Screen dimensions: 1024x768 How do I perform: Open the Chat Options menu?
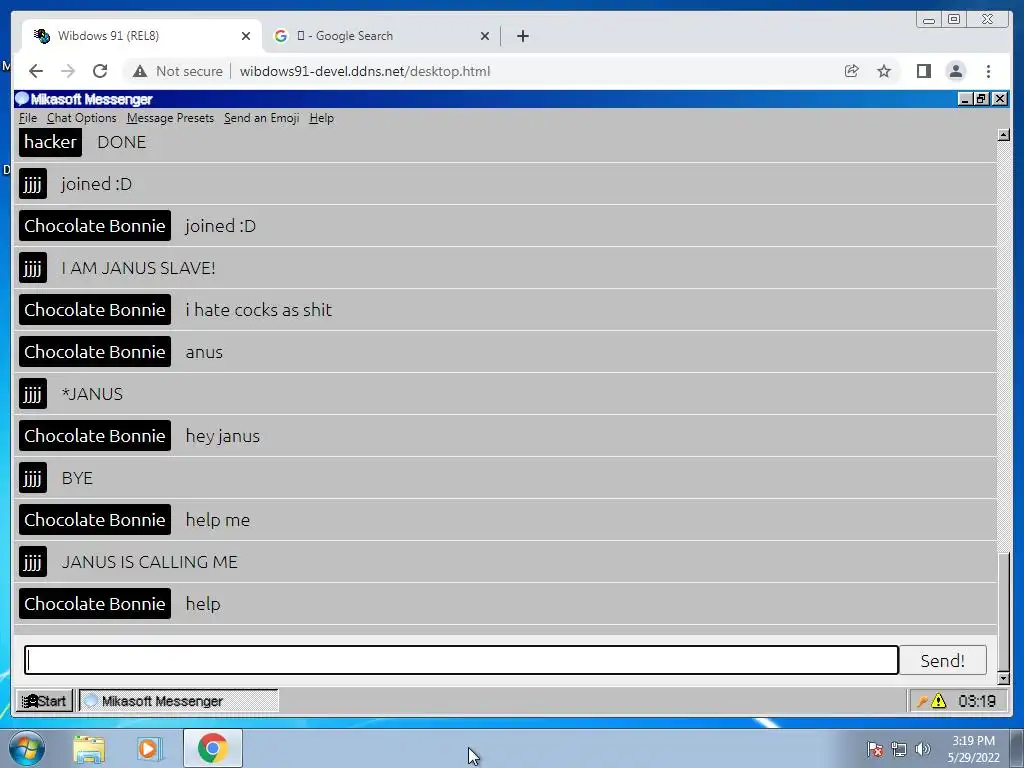(82, 118)
